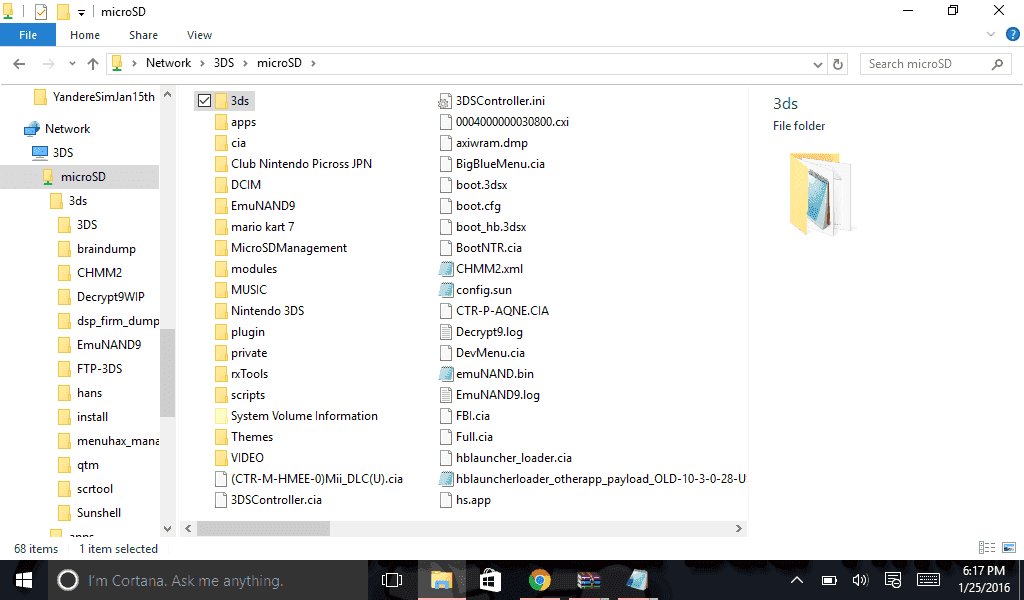Image resolution: width=1024 pixels, height=600 pixels.
Task: Click the battery status tray icon
Action: [x=829, y=580]
